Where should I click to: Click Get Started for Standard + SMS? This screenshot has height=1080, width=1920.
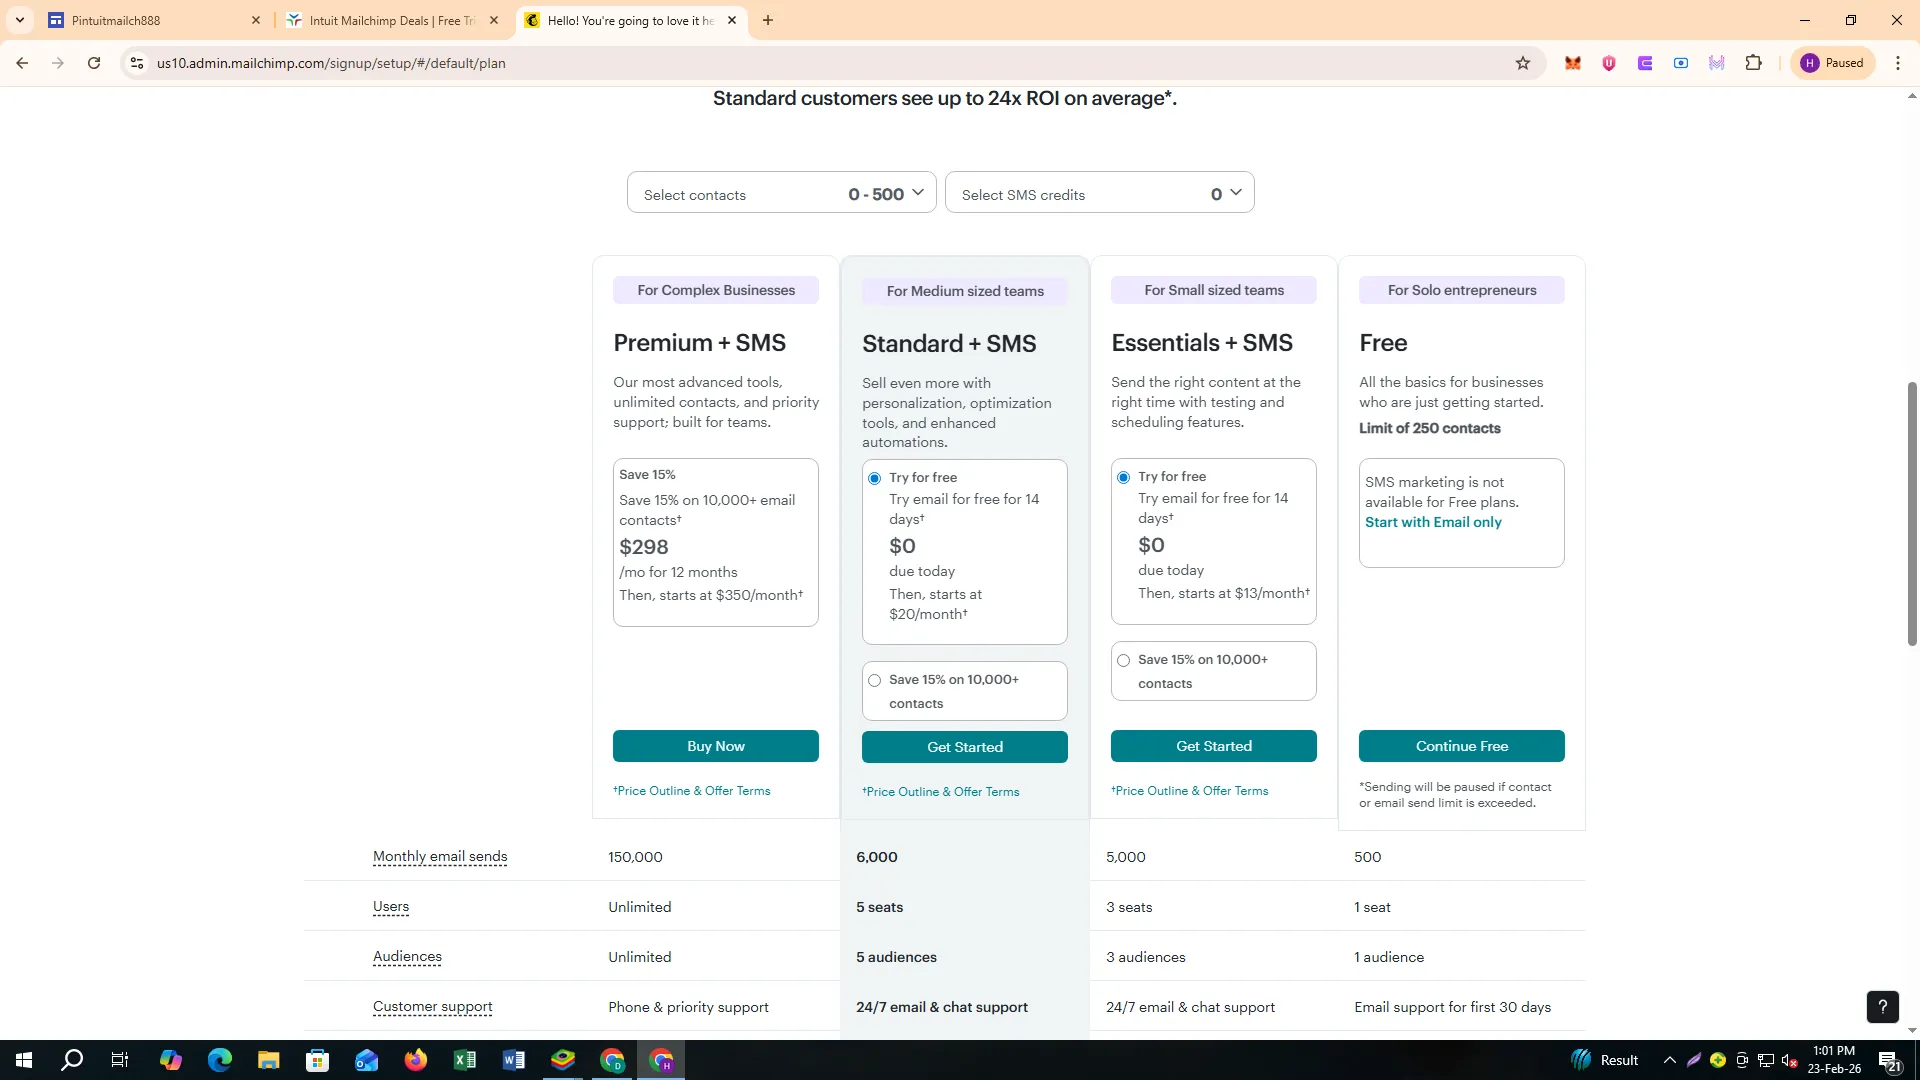tap(965, 747)
